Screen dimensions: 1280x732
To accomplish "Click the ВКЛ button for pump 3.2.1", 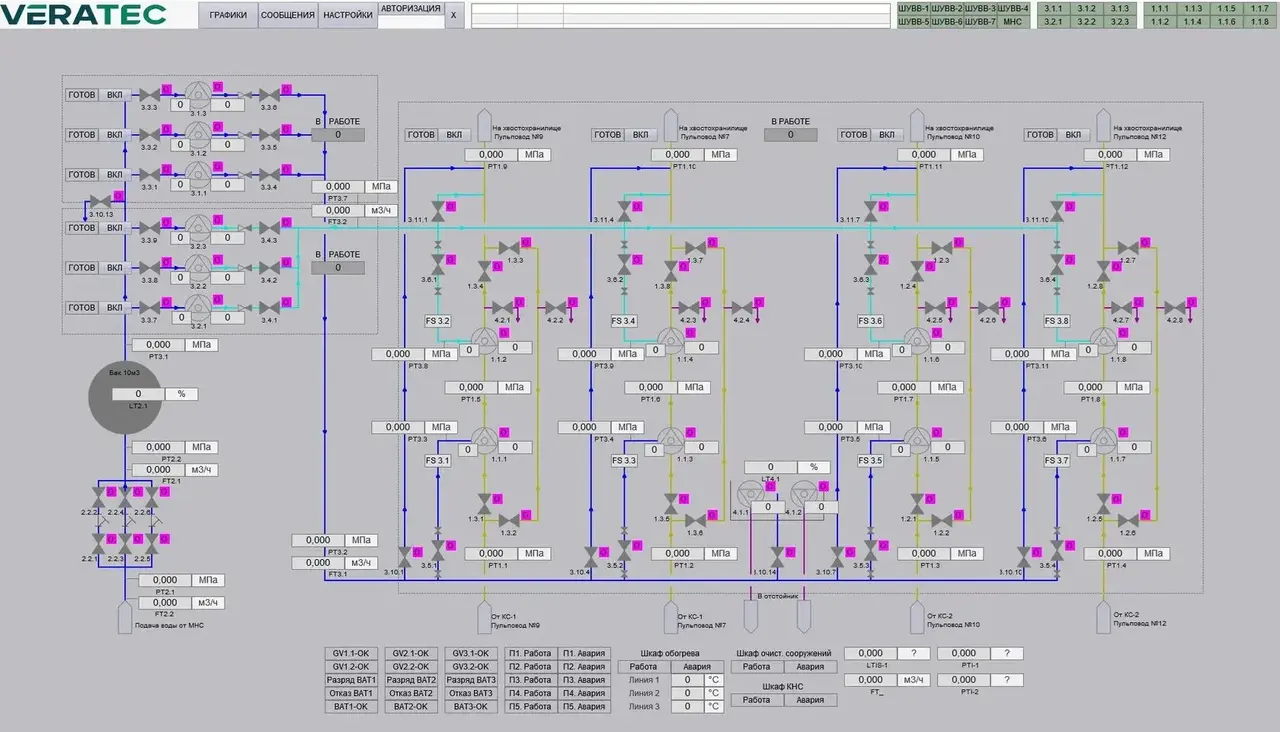I will point(115,308).
